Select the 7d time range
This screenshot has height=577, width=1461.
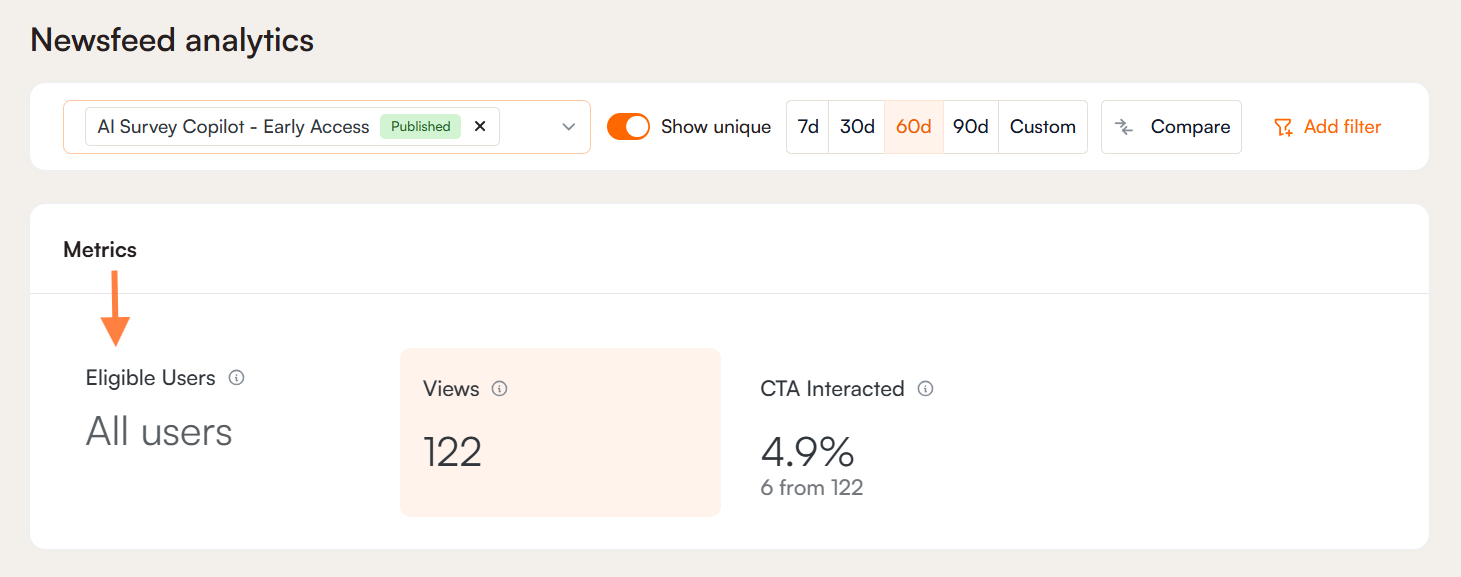(x=808, y=127)
